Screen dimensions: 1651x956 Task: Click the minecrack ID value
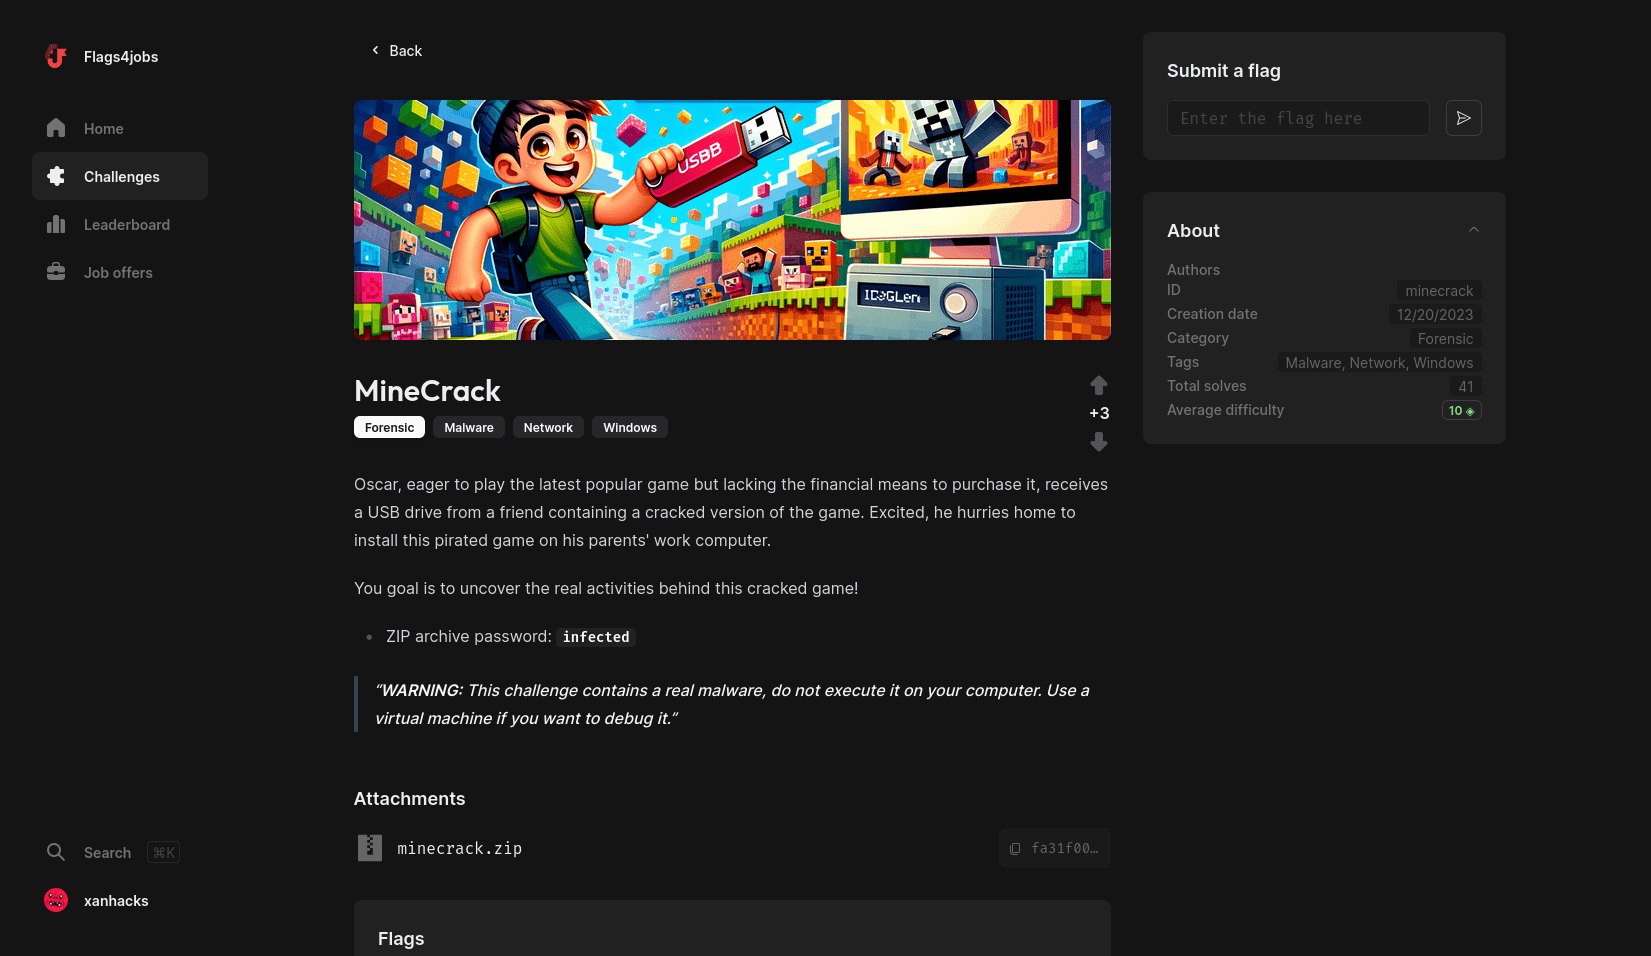click(1439, 290)
